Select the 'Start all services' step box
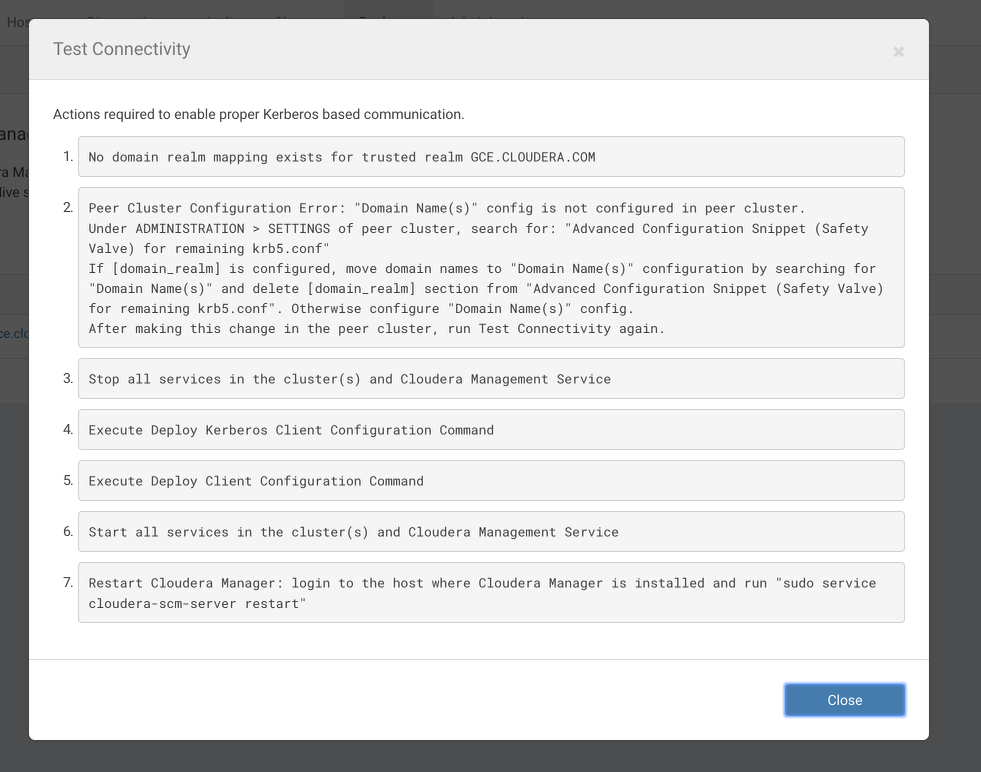 (x=490, y=532)
